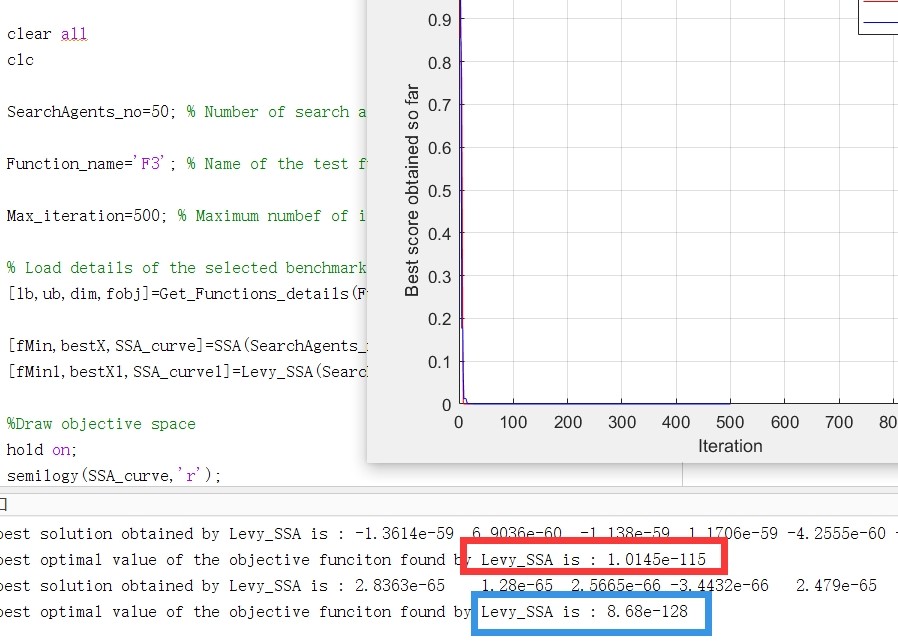Click the 0.3 y-axis tick label

tap(440, 277)
